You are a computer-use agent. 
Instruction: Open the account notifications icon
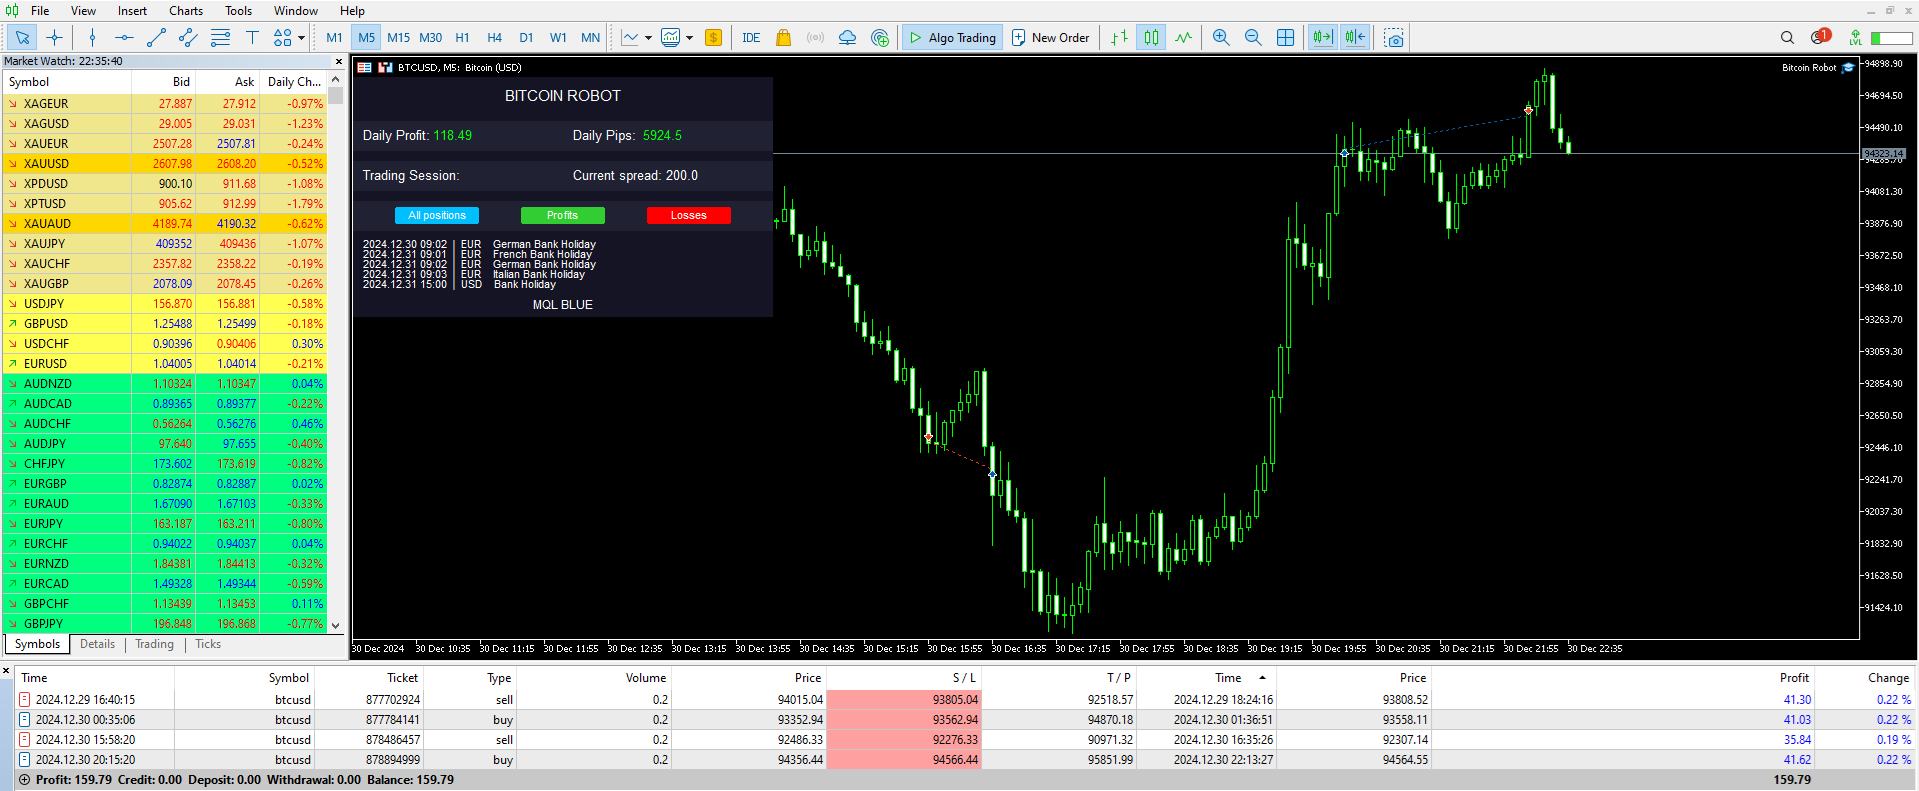click(1819, 37)
